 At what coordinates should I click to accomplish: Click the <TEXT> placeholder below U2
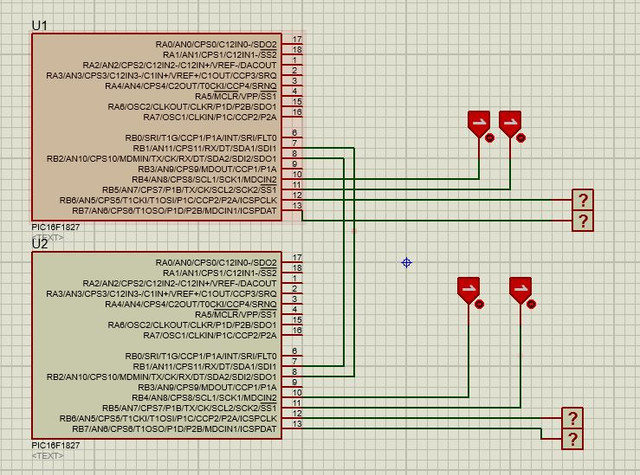(48, 455)
